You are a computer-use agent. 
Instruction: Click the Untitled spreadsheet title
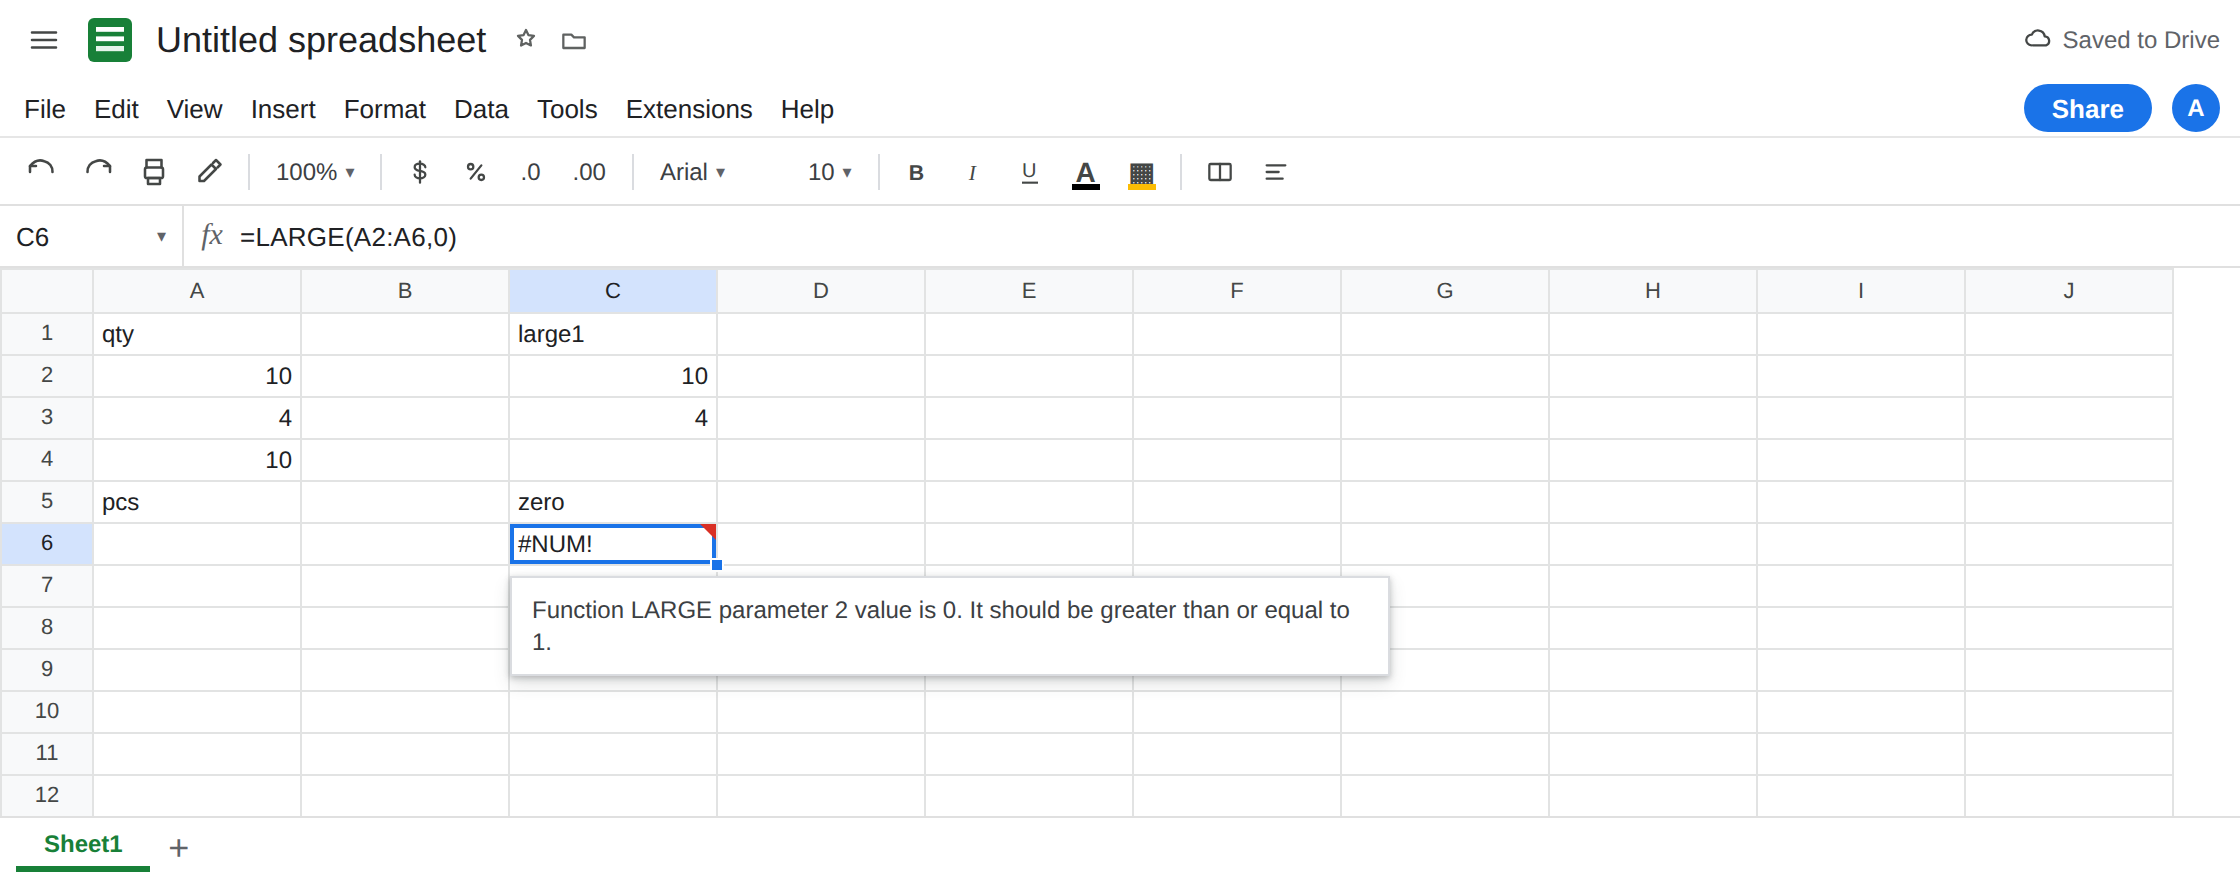tap(321, 40)
